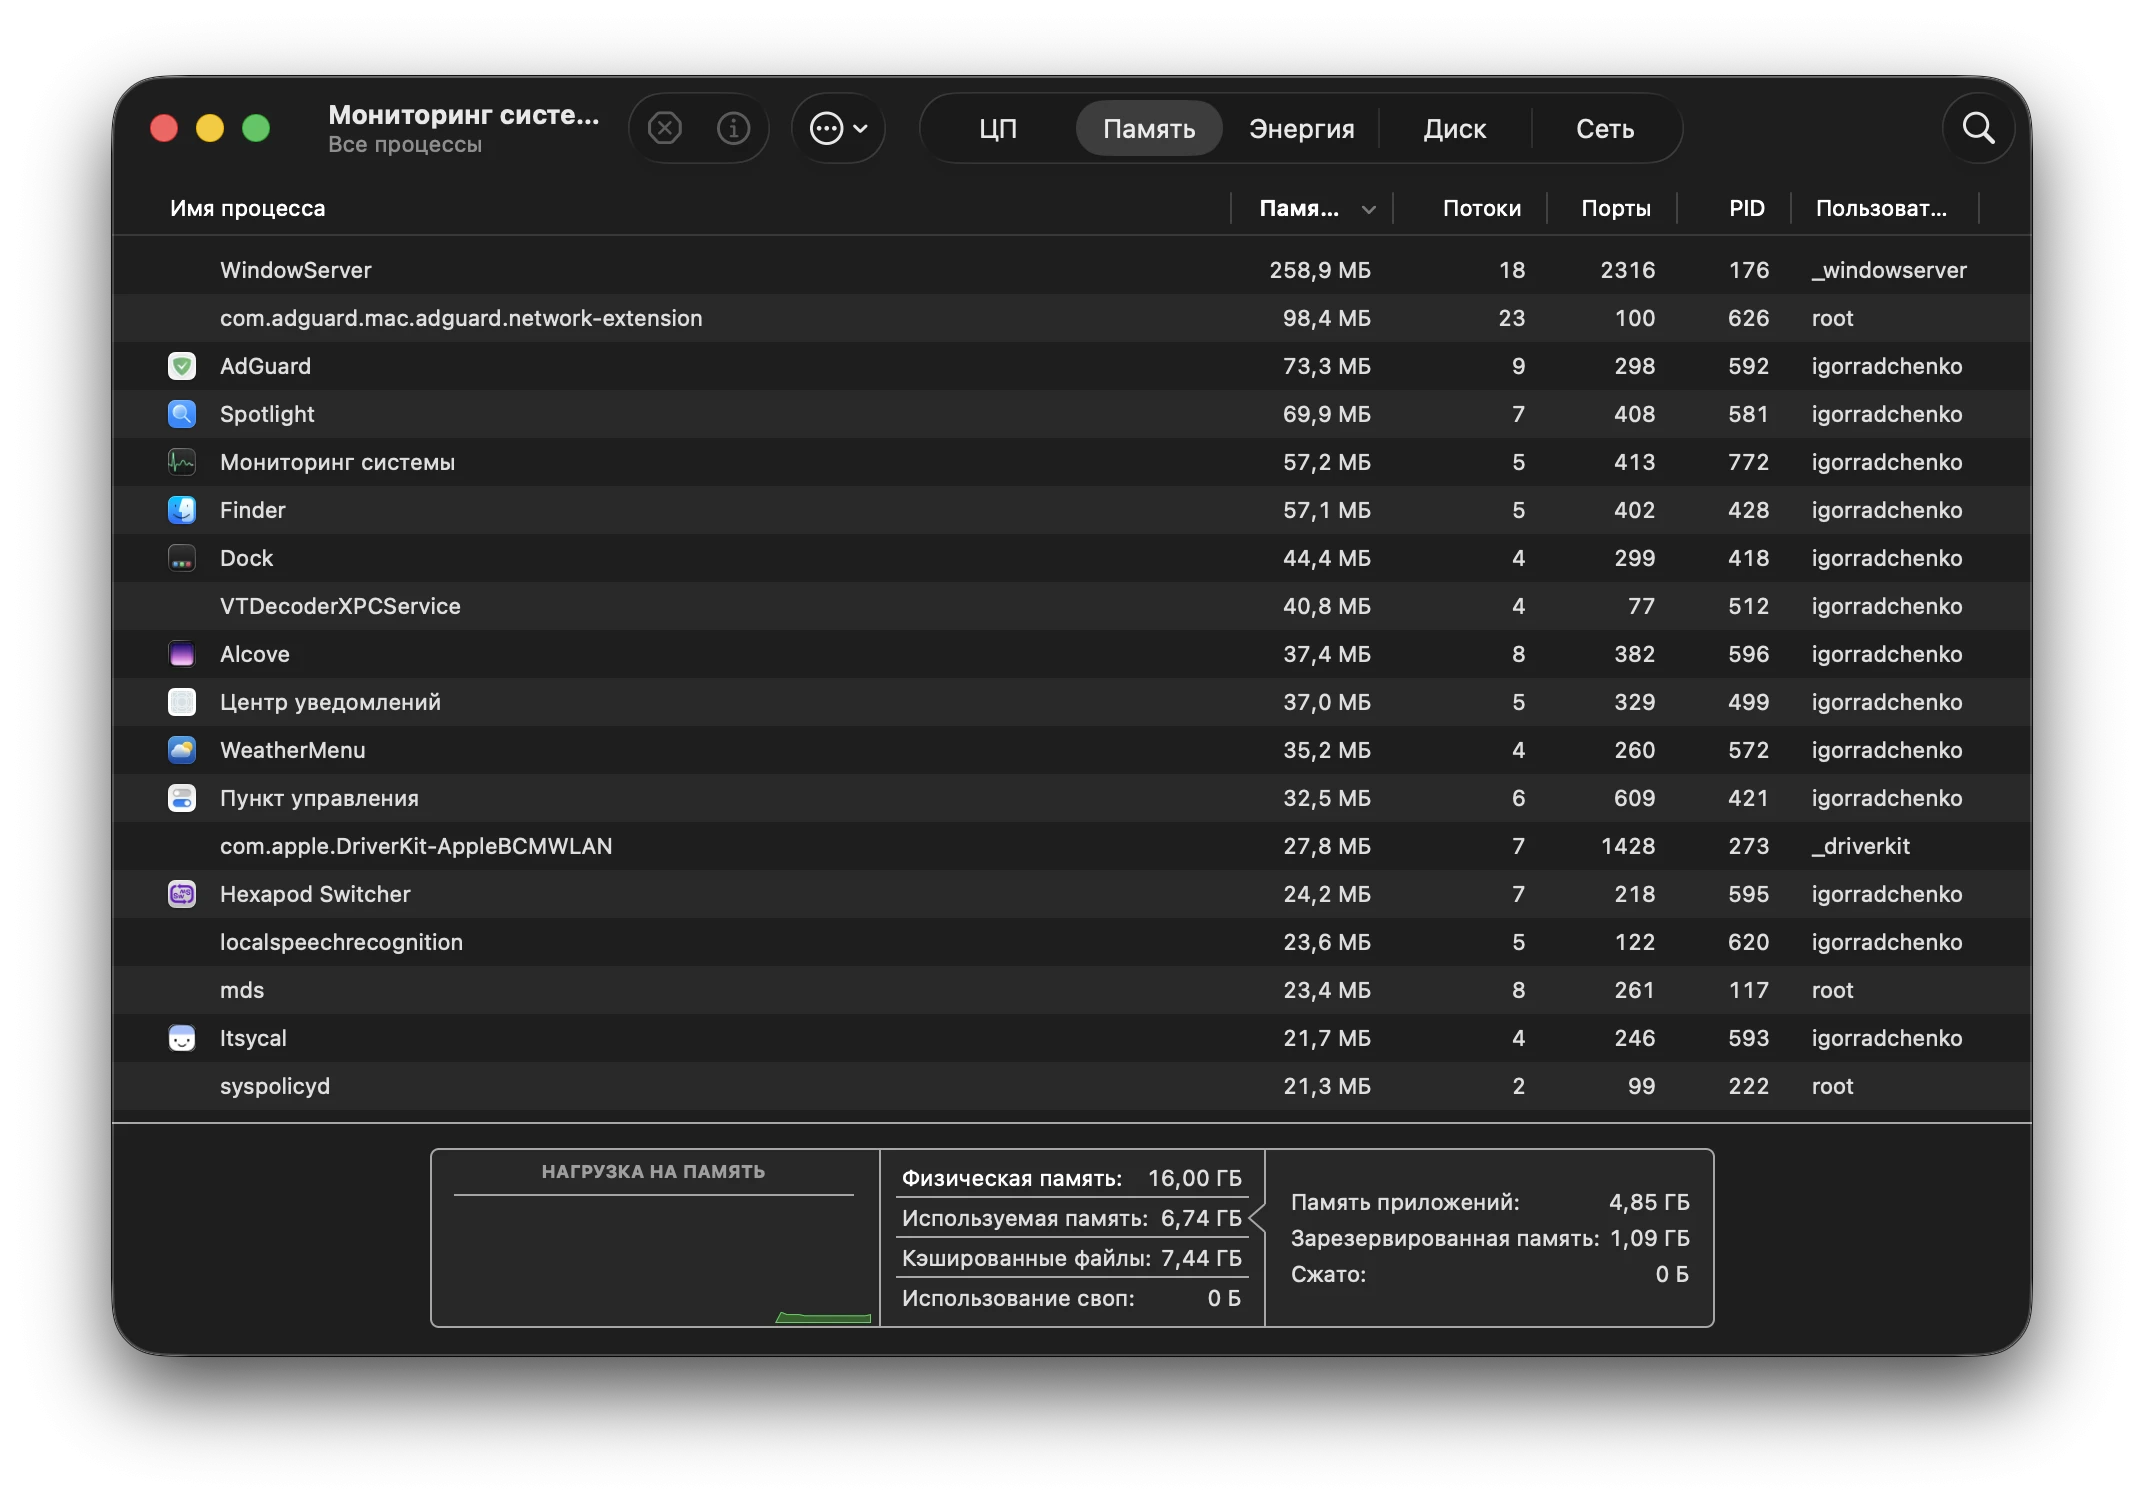
Task: Sort by the Порты column header
Action: pos(1615,208)
